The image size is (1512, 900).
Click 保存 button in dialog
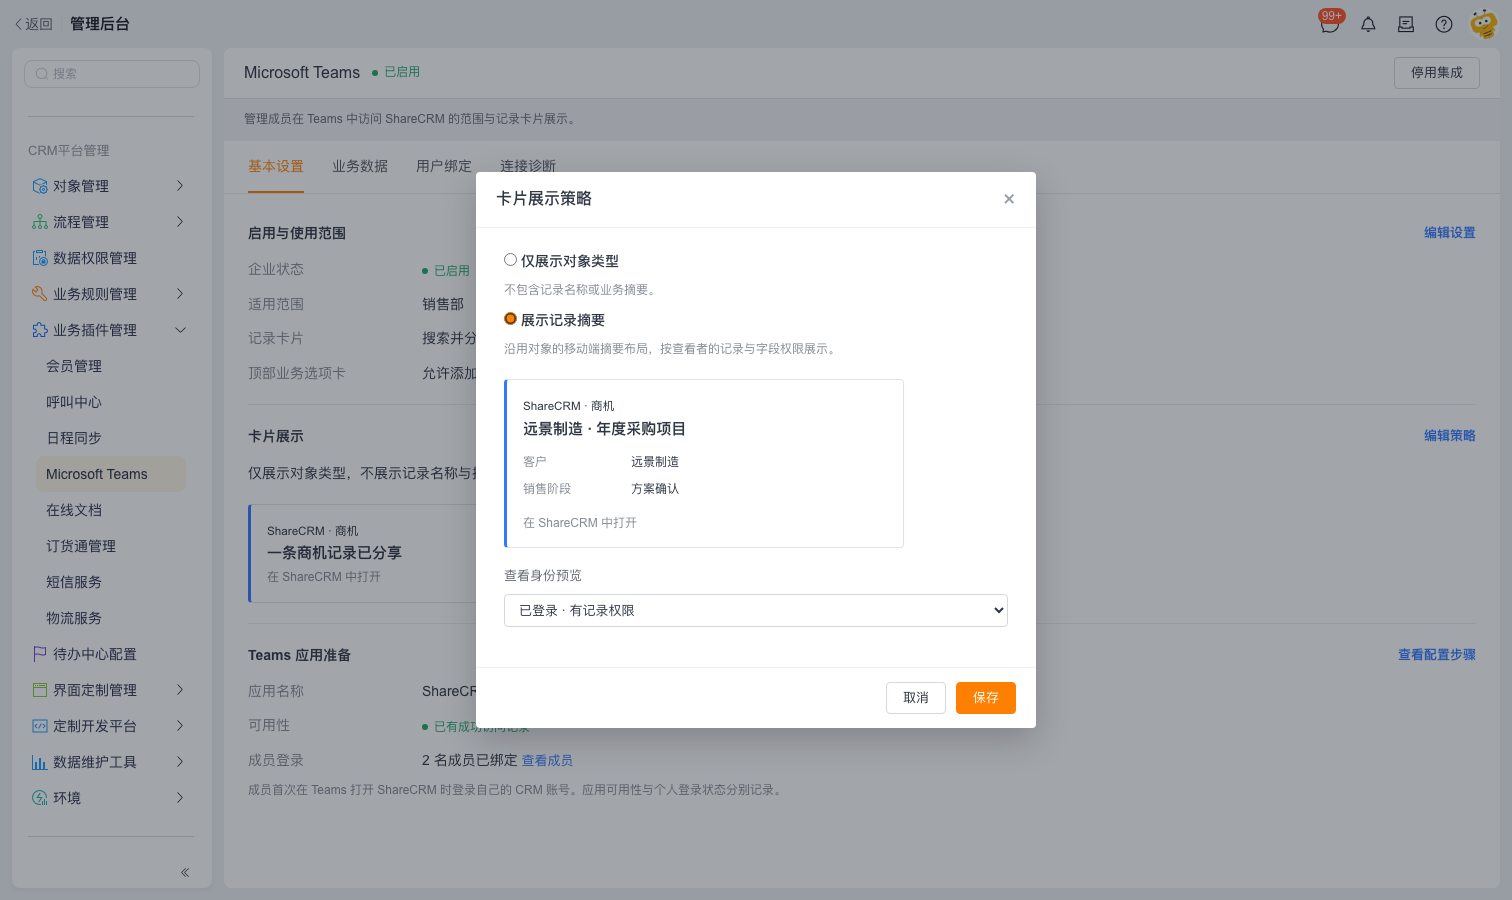pyautogui.click(x=986, y=698)
